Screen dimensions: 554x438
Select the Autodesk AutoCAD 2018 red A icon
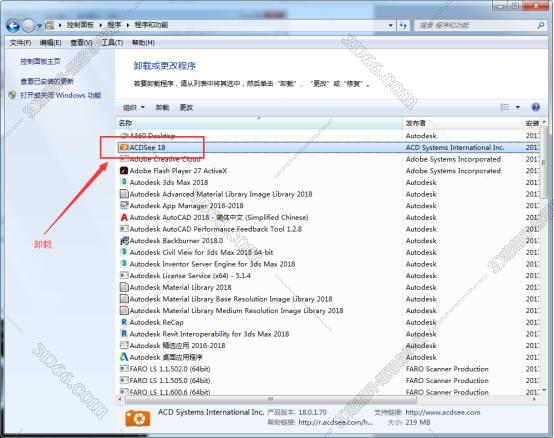pos(124,217)
